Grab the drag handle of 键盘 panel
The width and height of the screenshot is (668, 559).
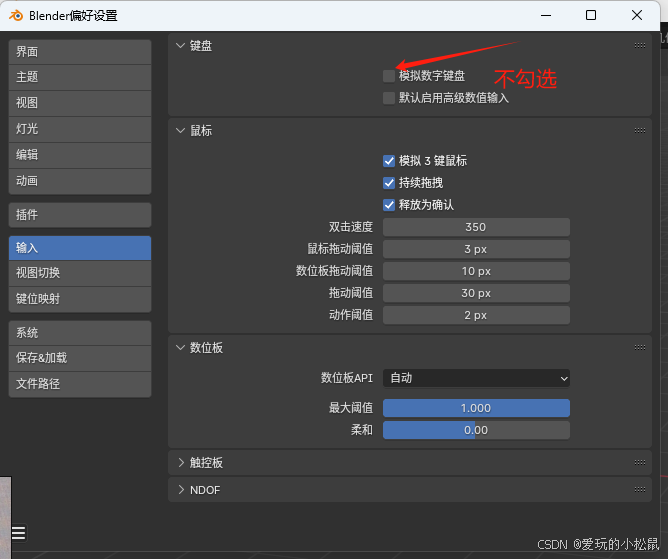tap(639, 46)
